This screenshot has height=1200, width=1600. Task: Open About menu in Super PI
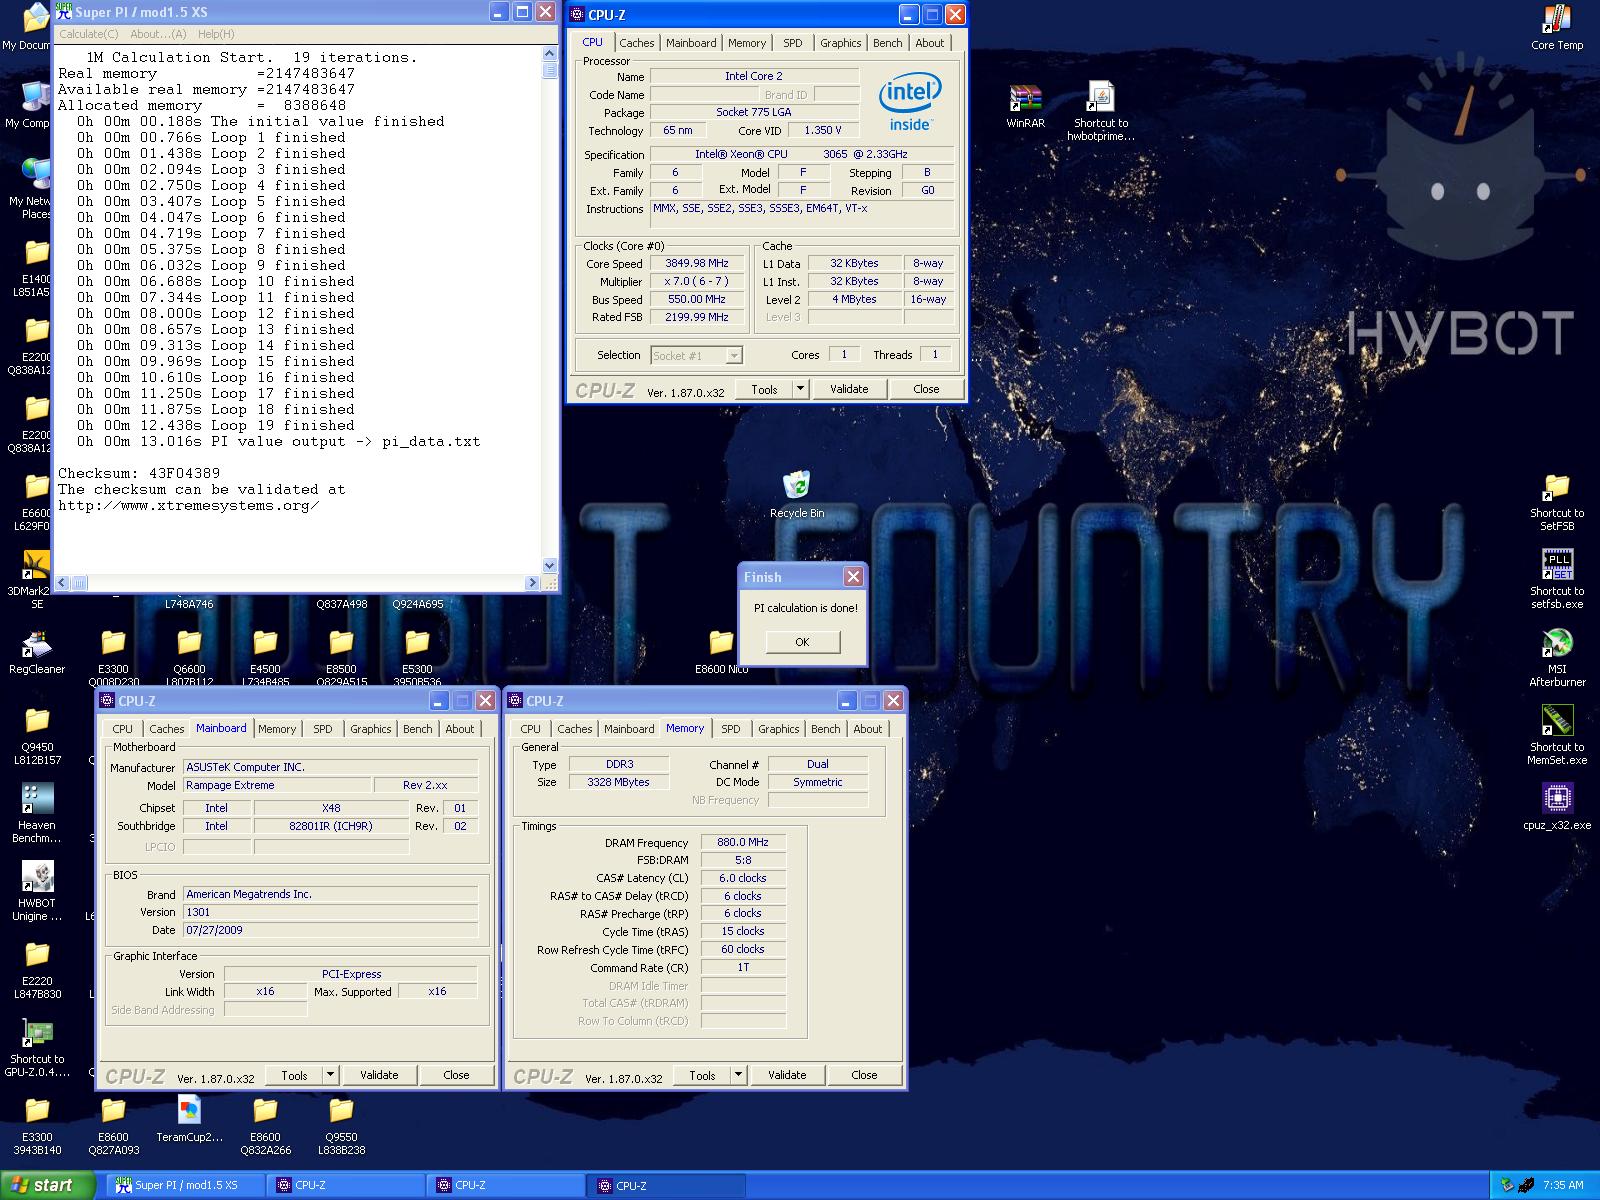(x=158, y=34)
